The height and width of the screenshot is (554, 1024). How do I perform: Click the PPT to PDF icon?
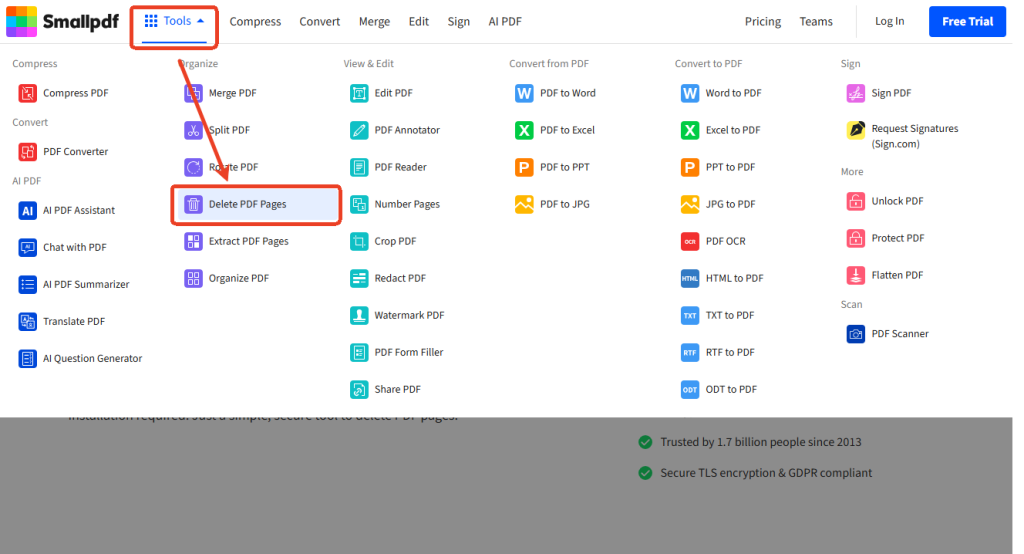pos(690,167)
